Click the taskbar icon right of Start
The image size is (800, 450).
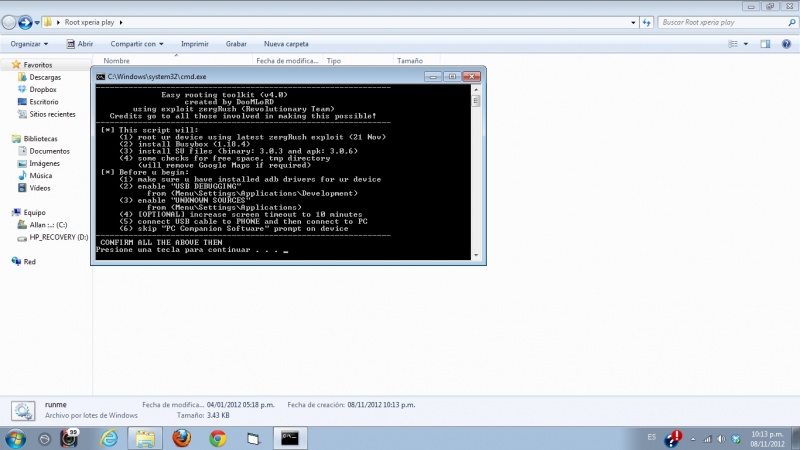click(44, 439)
